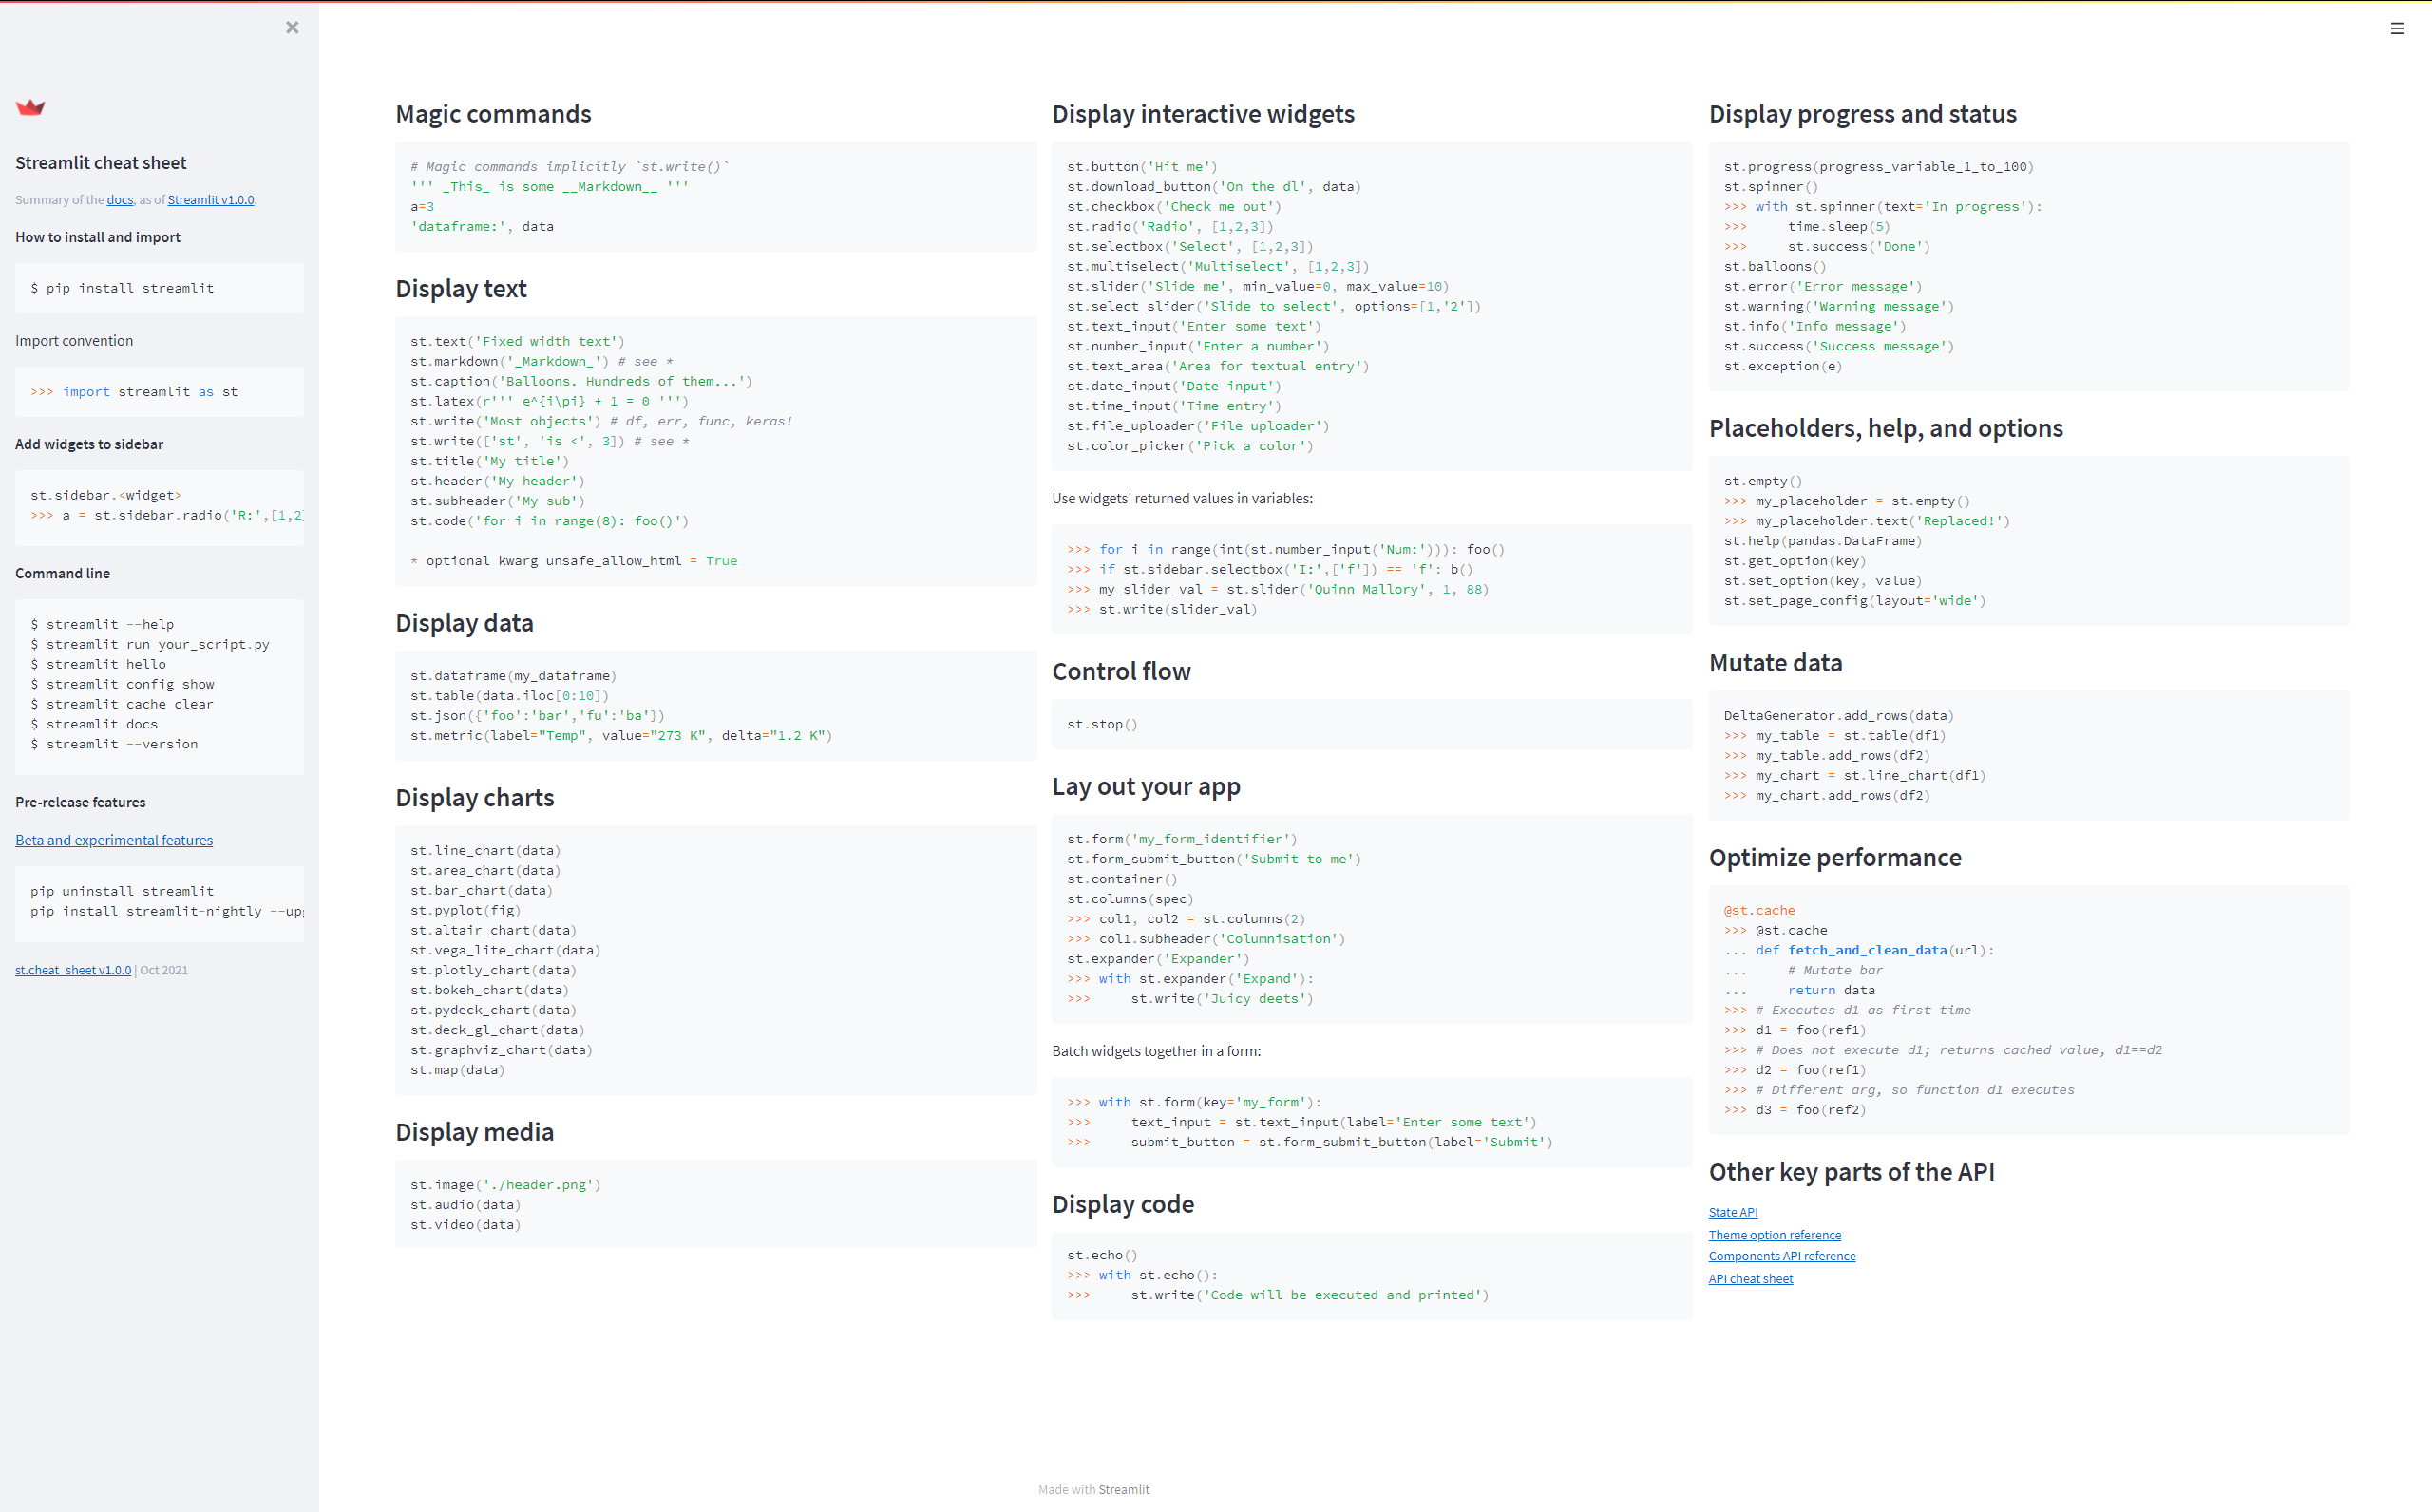Close the sidebar with X icon
This screenshot has width=2432, height=1512.
tap(292, 28)
